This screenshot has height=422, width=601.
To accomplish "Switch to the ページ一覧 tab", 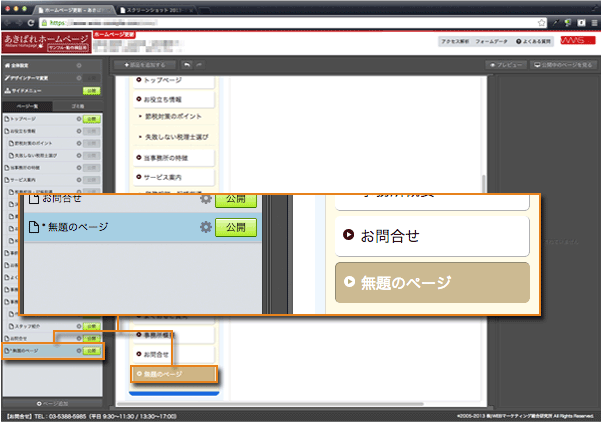I will (x=29, y=105).
